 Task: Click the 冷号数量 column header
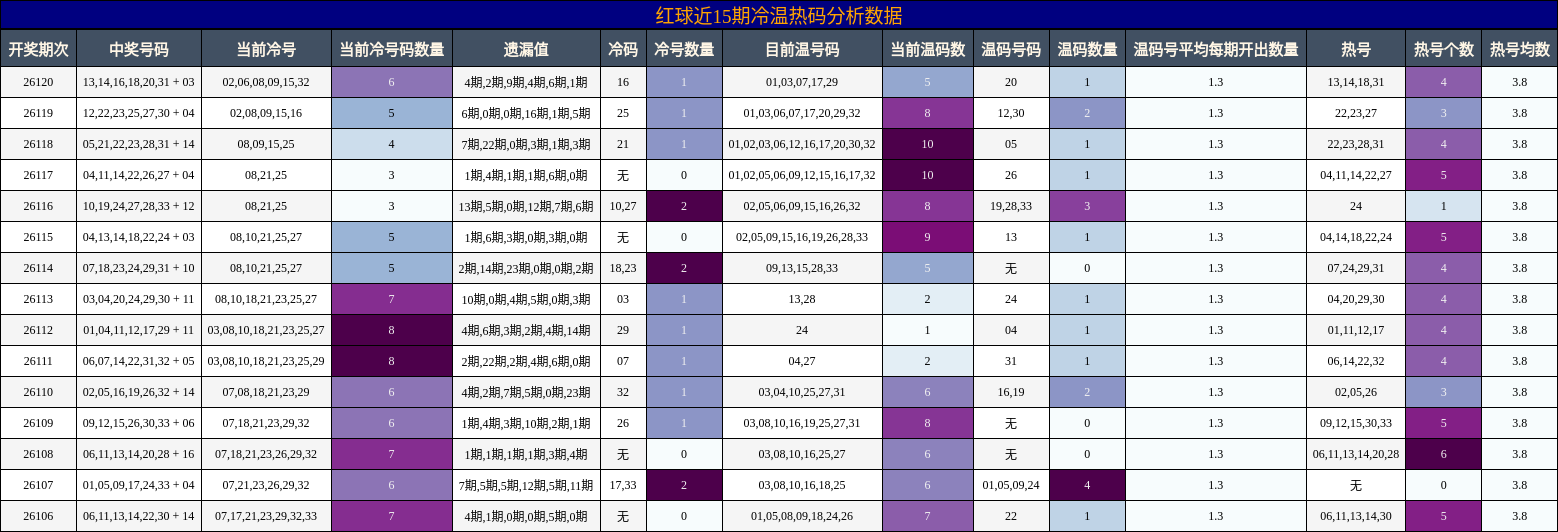(684, 48)
